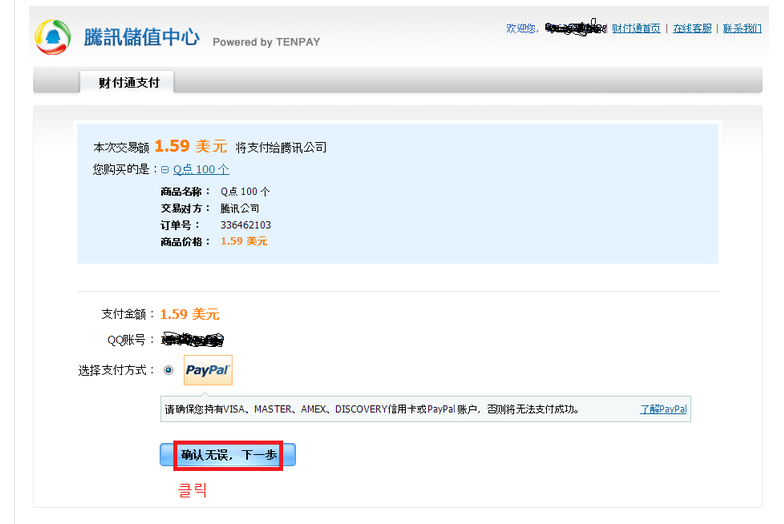Click the 交易对方 腾讯公司 value
Image resolution: width=784 pixels, height=524 pixels.
(x=240, y=208)
